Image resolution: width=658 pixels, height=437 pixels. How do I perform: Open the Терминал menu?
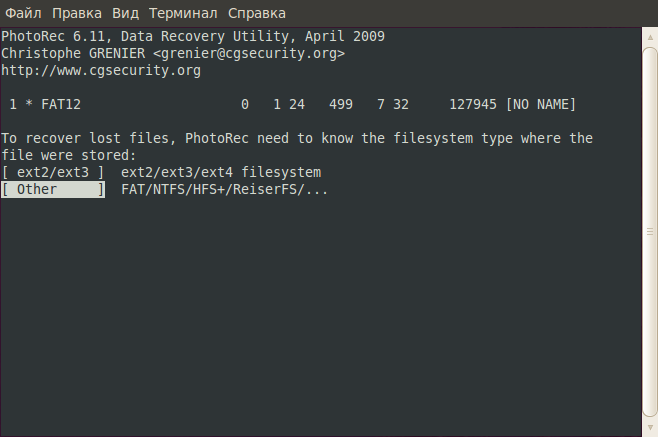183,13
